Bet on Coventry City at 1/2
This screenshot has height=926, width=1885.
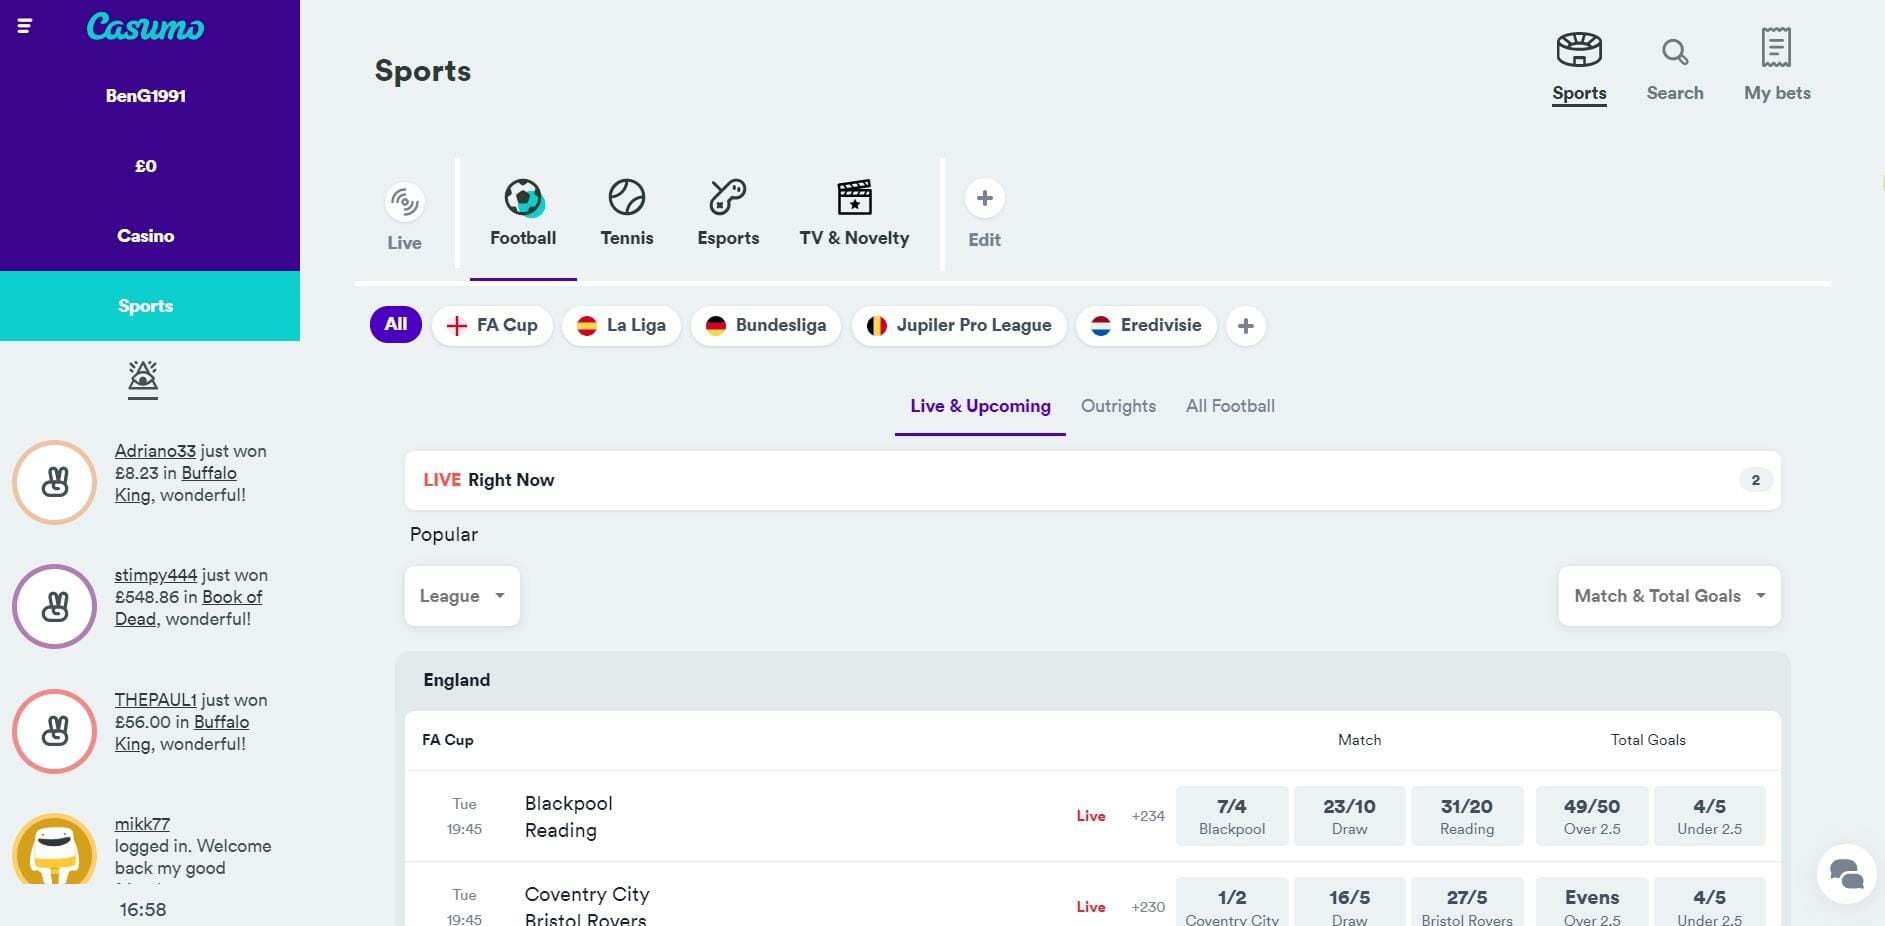click(x=1232, y=903)
